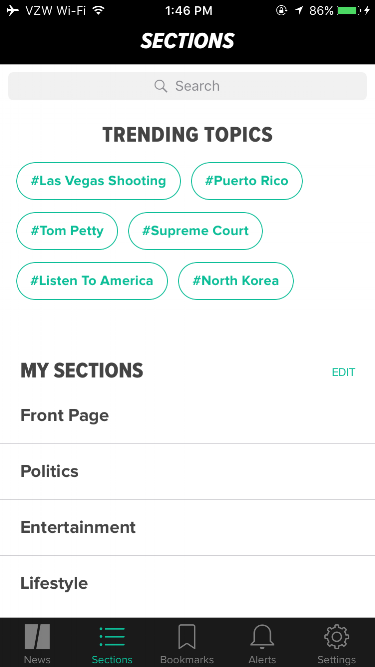Open the Bookmarks ribbon icon
Screen dimensions: 375x667
(x=187, y=636)
